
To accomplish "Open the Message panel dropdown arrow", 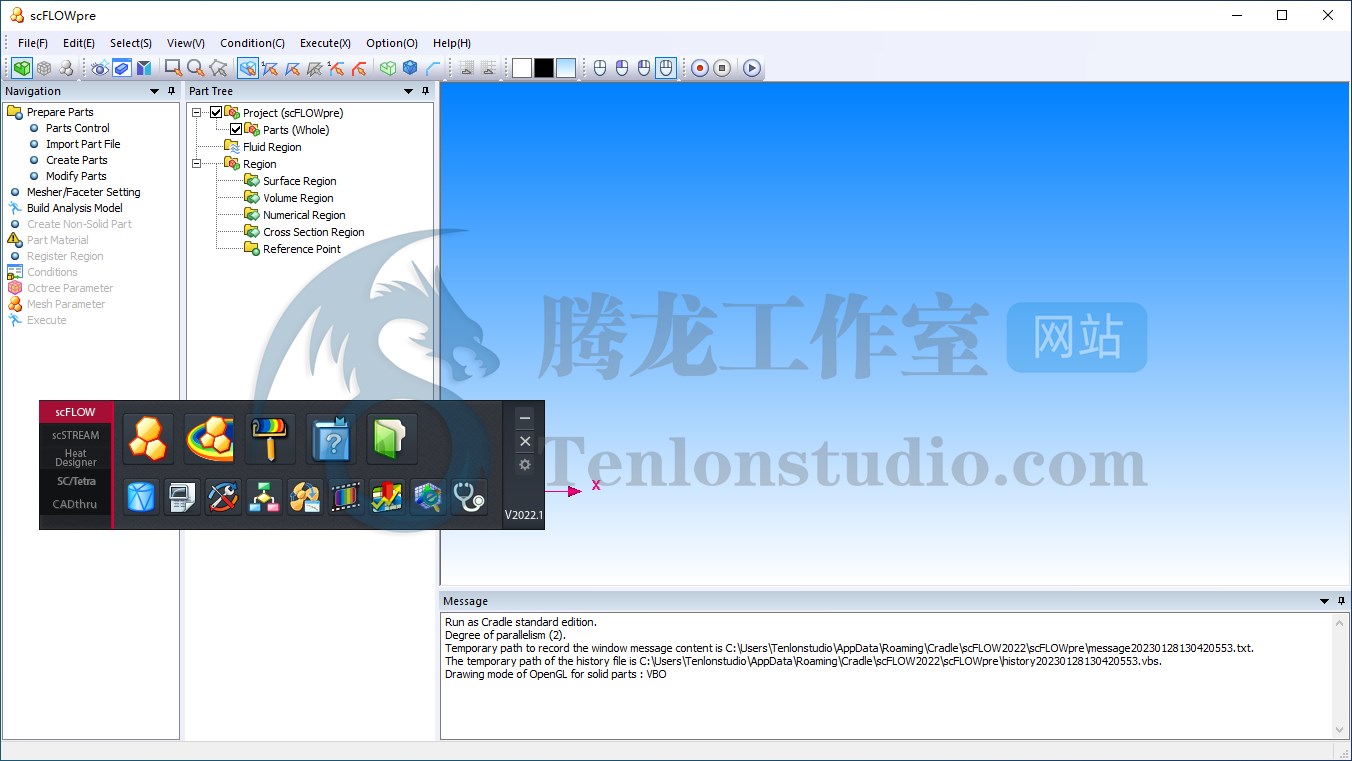I will click(1324, 601).
